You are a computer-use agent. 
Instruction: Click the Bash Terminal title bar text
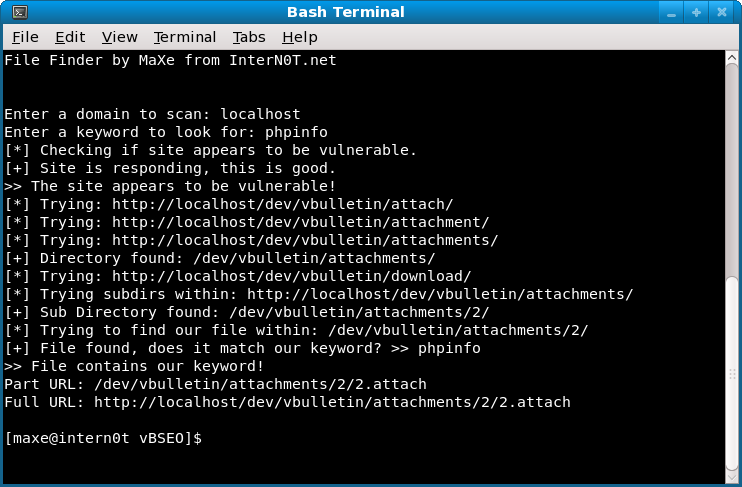pos(345,12)
